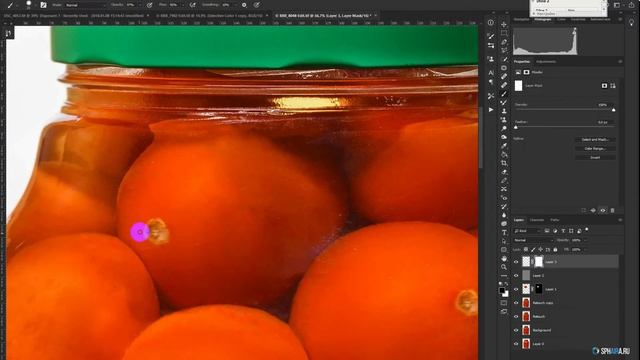640x360 pixels.
Task: Switch to the Channels tab
Action: pos(537,220)
